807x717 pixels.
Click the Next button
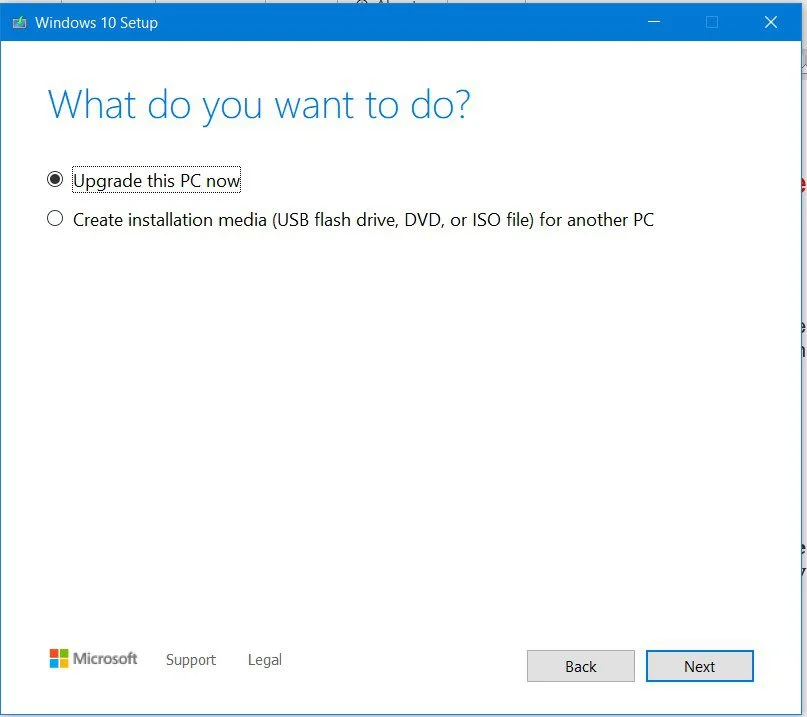pyautogui.click(x=699, y=666)
